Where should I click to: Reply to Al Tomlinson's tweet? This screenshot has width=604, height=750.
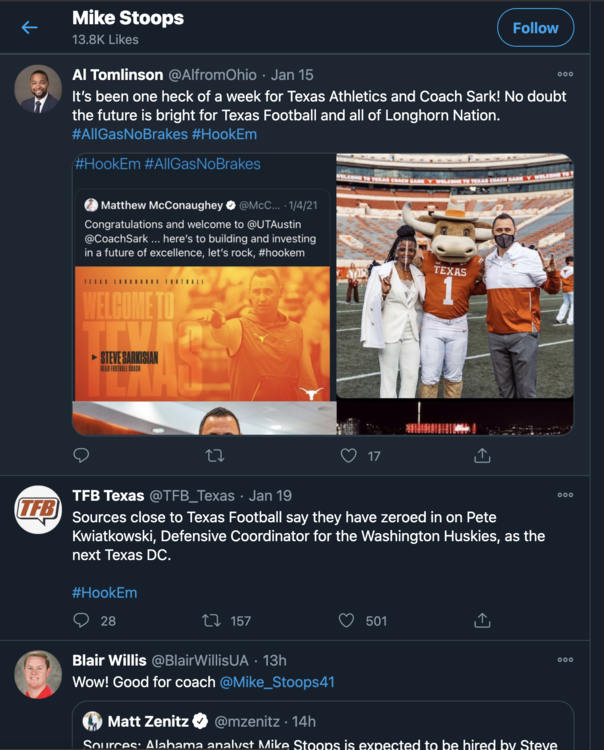click(x=82, y=455)
